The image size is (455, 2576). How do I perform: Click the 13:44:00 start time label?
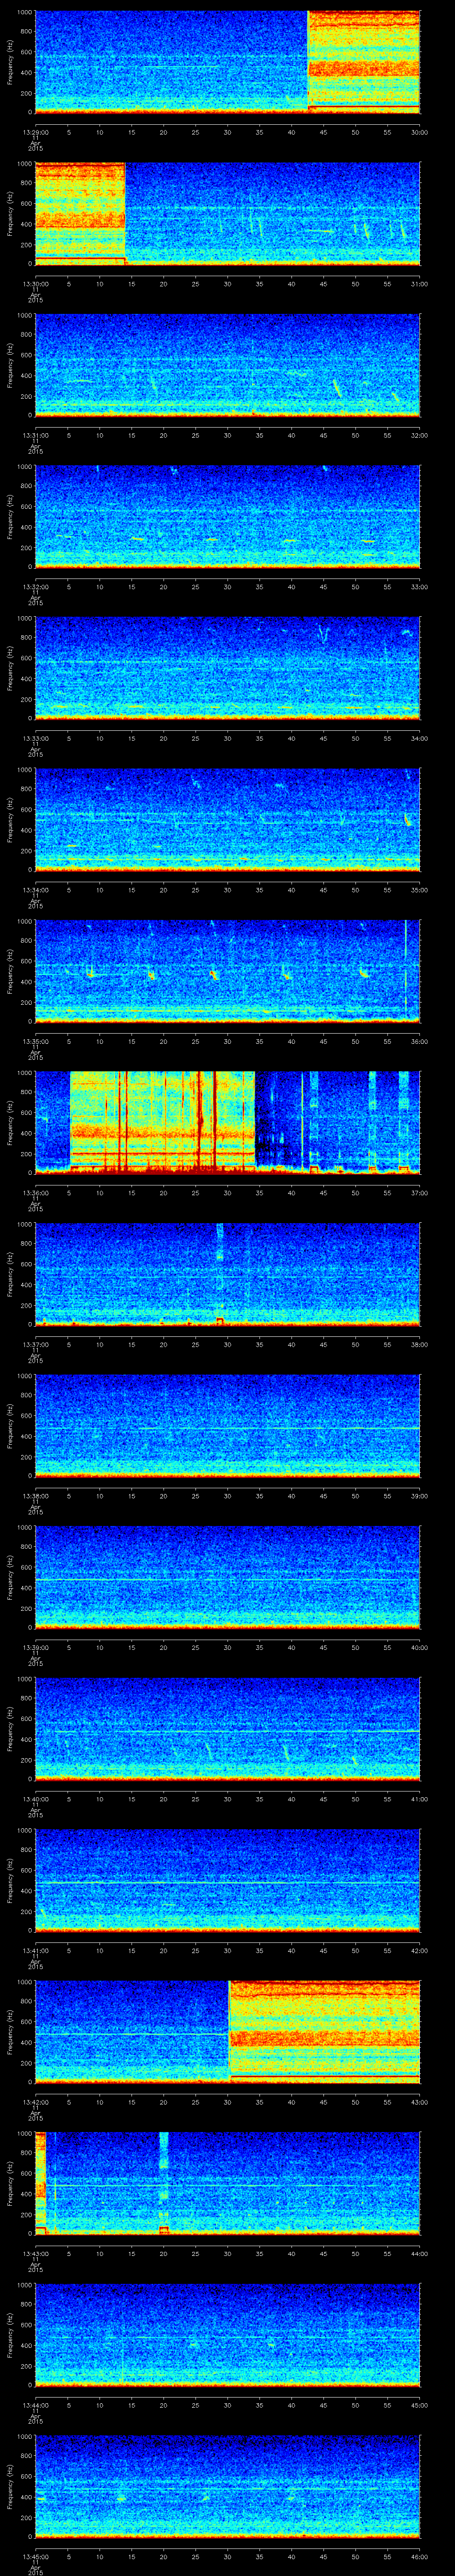[x=35, y=2405]
